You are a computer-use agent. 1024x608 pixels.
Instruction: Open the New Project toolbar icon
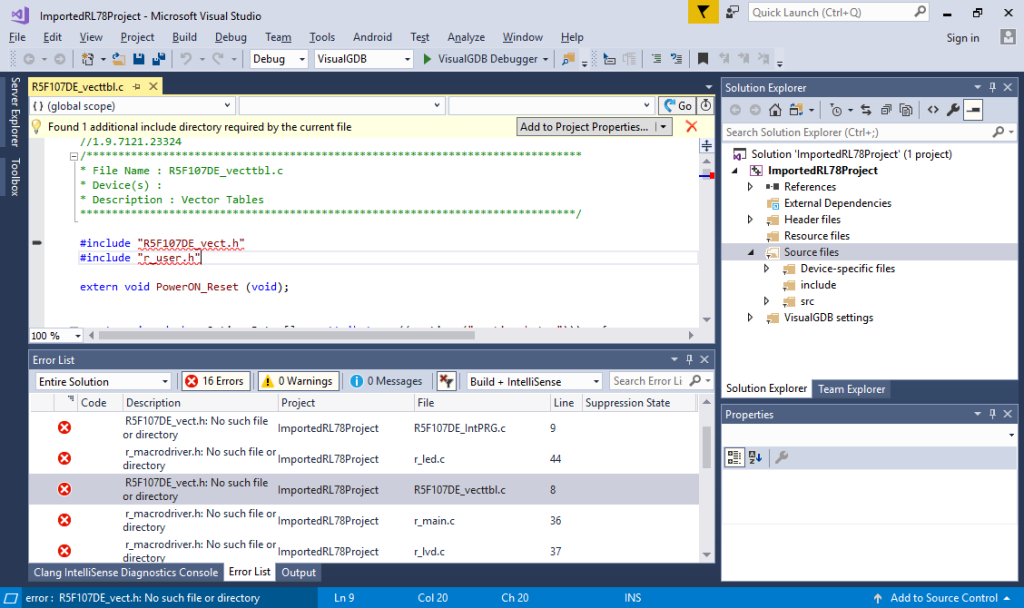point(88,59)
